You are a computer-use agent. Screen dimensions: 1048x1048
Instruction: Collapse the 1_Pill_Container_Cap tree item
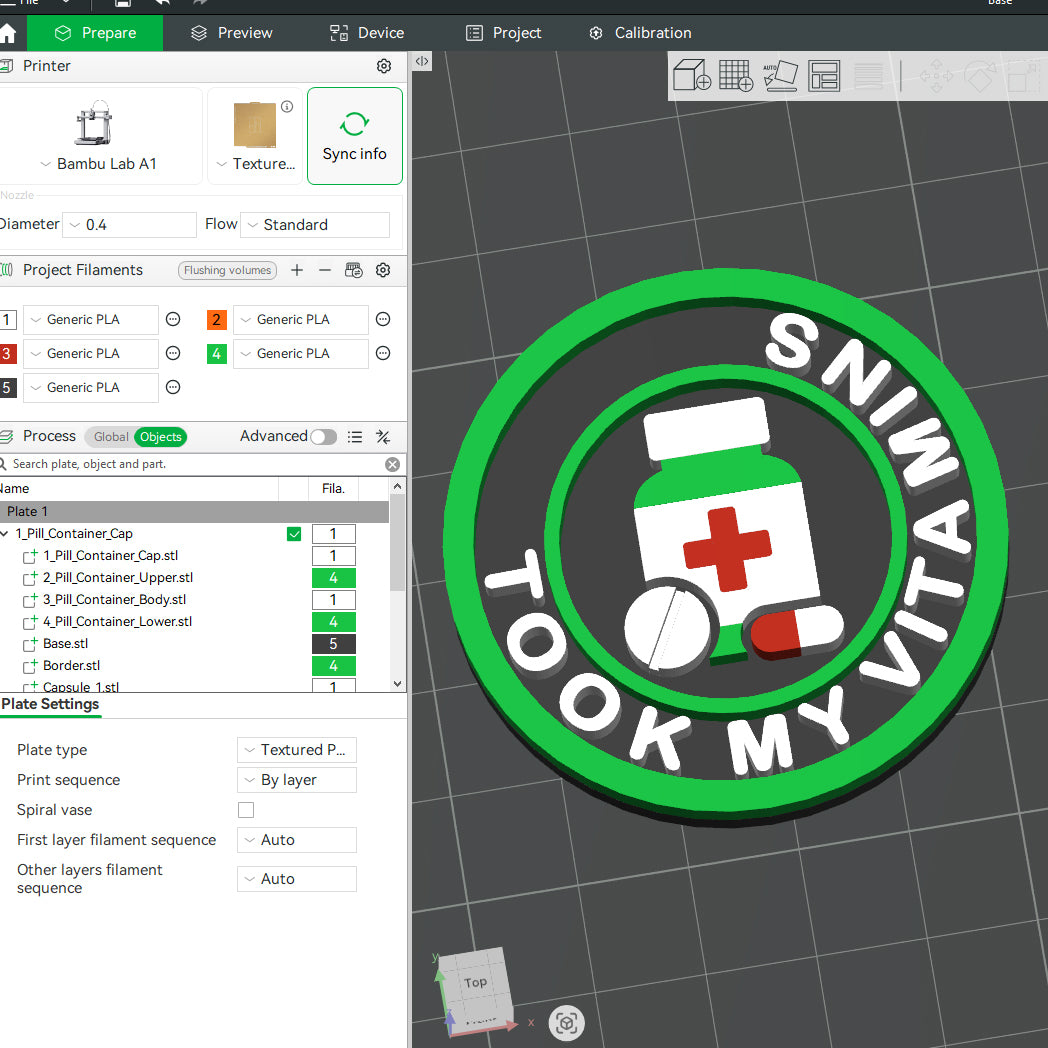click(5, 534)
